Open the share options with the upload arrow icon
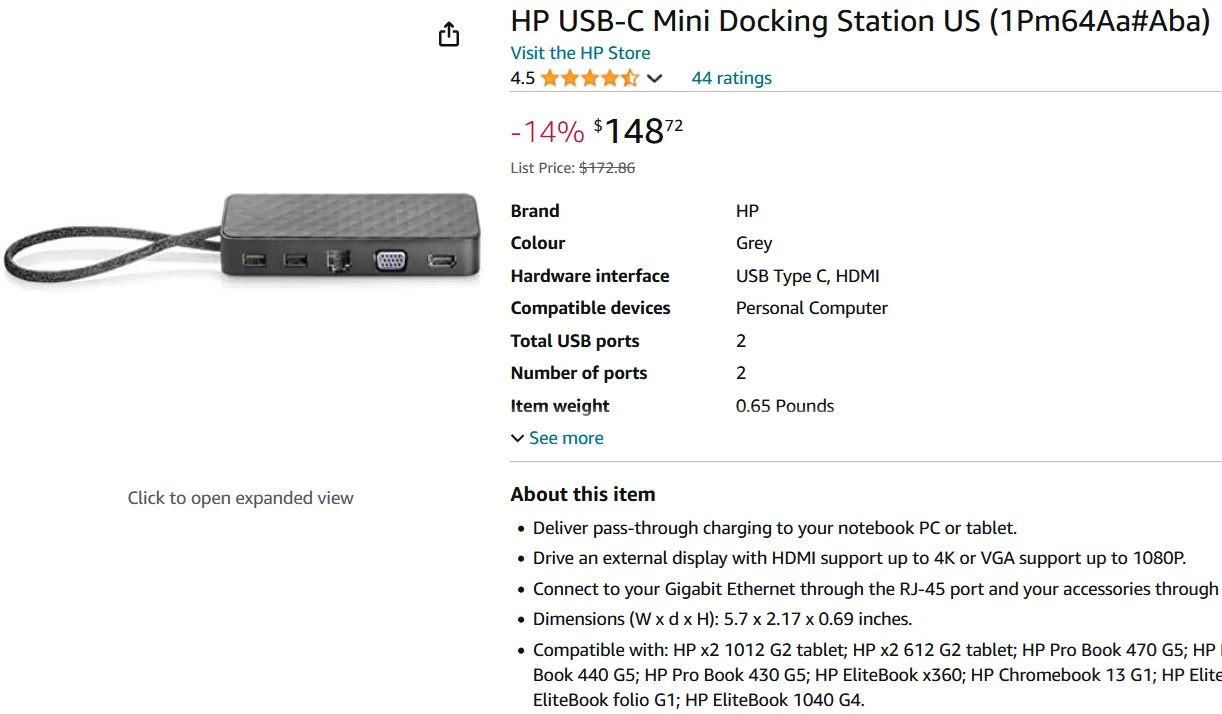Viewport: 1222px width, 714px height. (x=449, y=33)
